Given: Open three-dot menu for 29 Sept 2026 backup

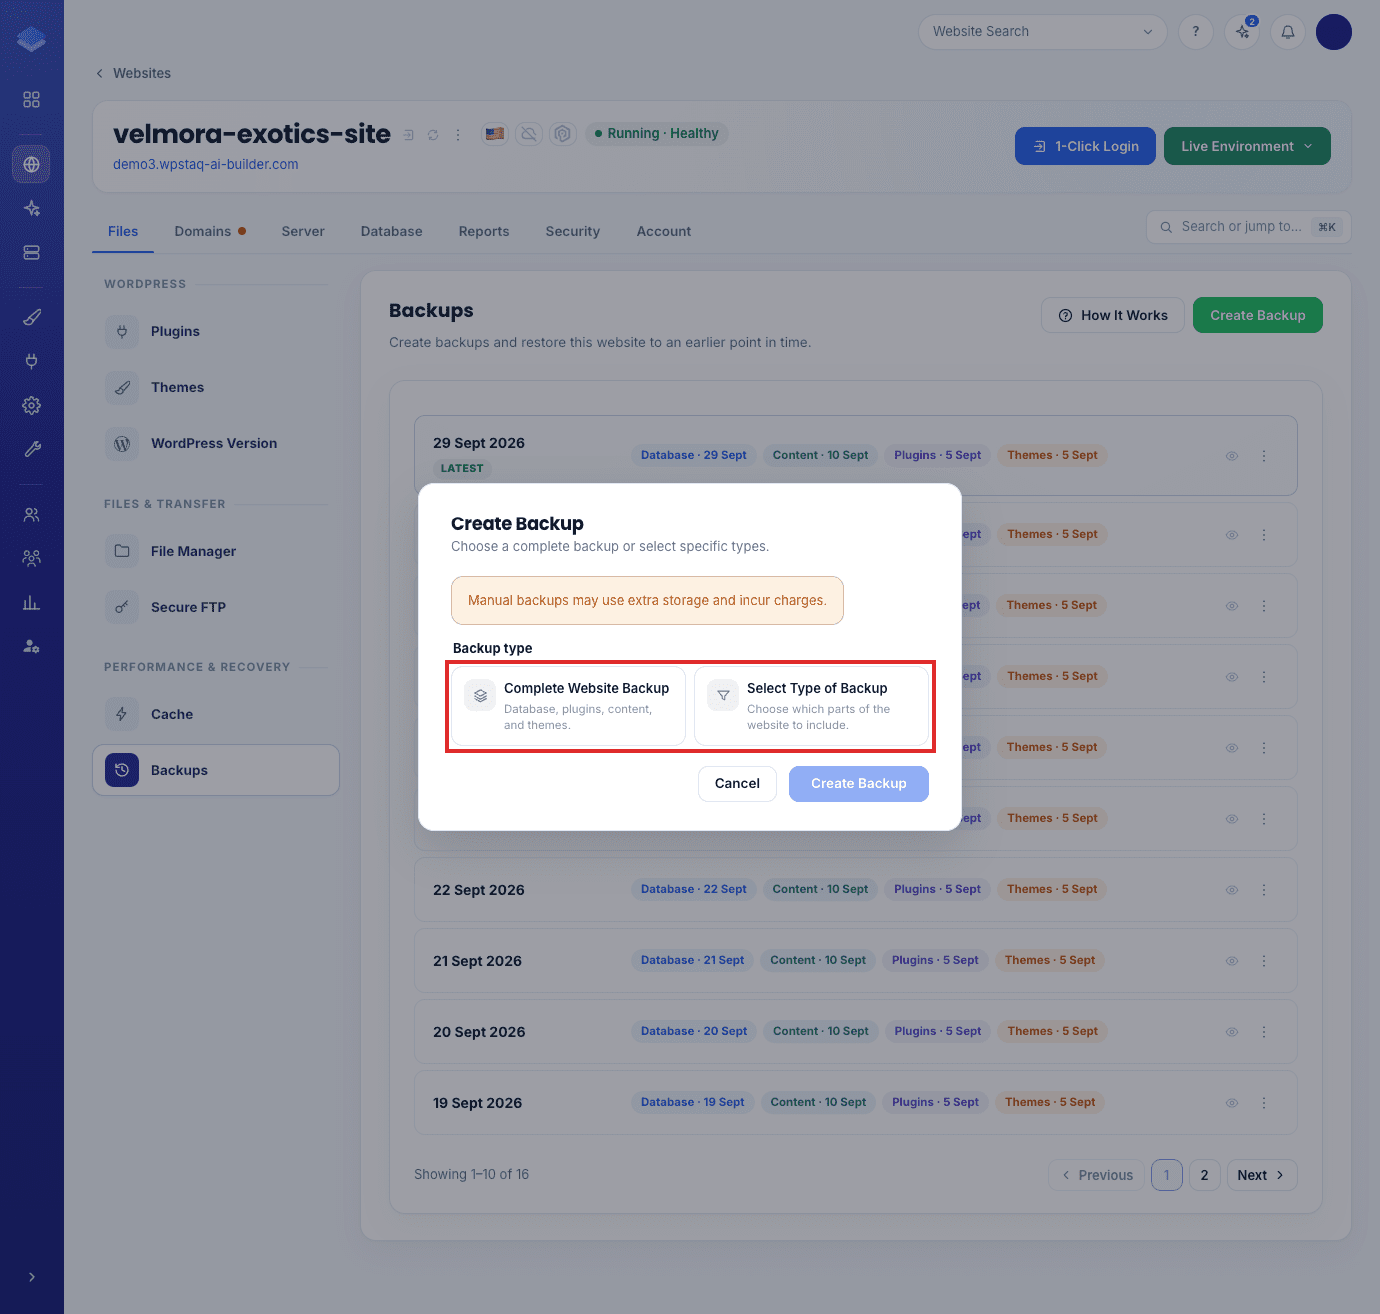Looking at the screenshot, I should pos(1264,456).
